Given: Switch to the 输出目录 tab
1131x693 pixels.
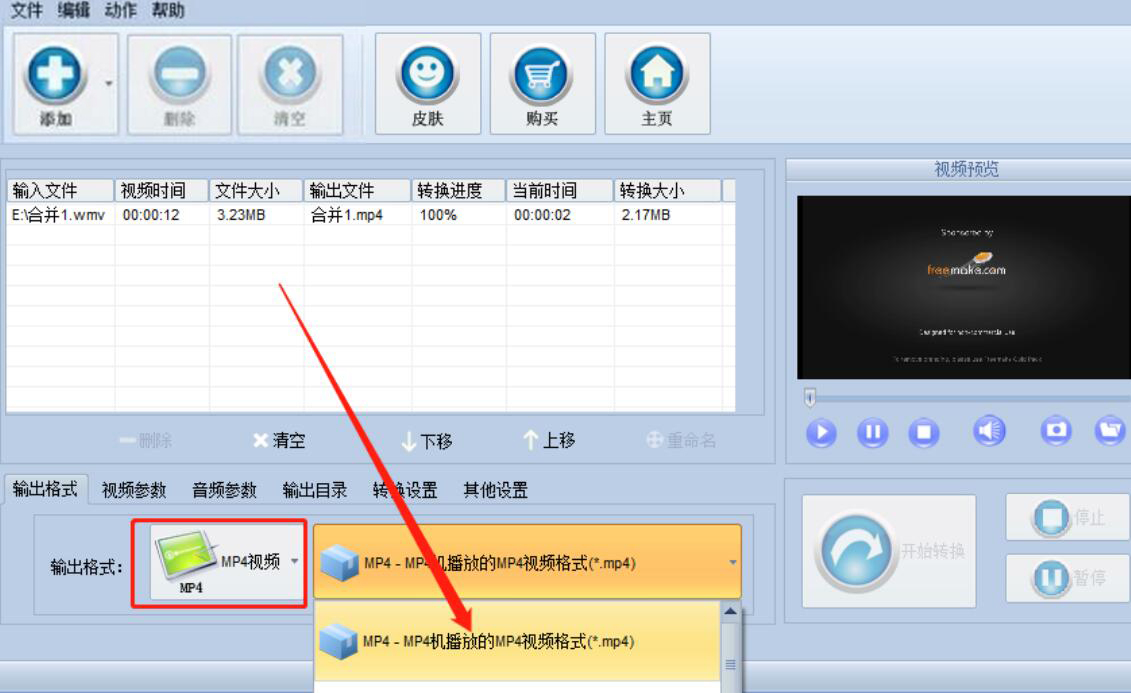Looking at the screenshot, I should tap(314, 490).
